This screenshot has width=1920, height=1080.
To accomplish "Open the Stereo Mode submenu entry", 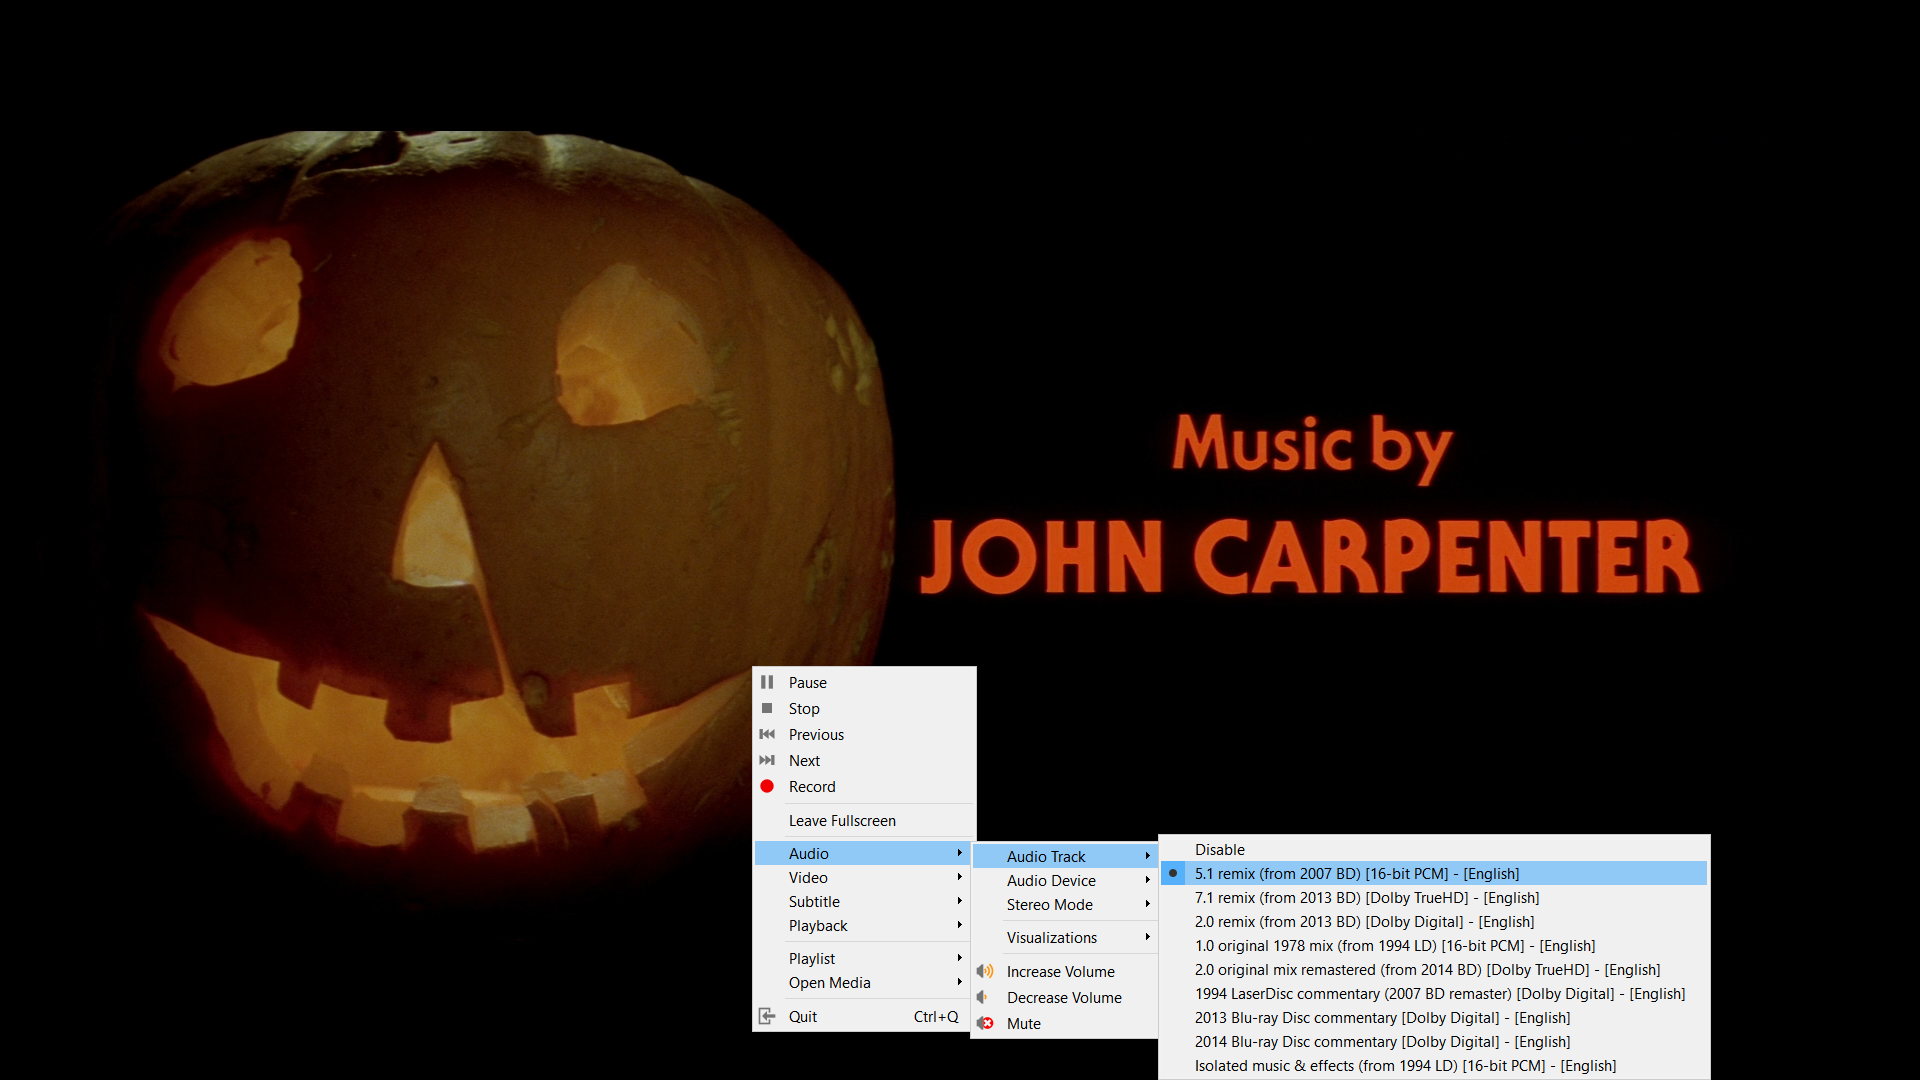I will tap(1064, 904).
